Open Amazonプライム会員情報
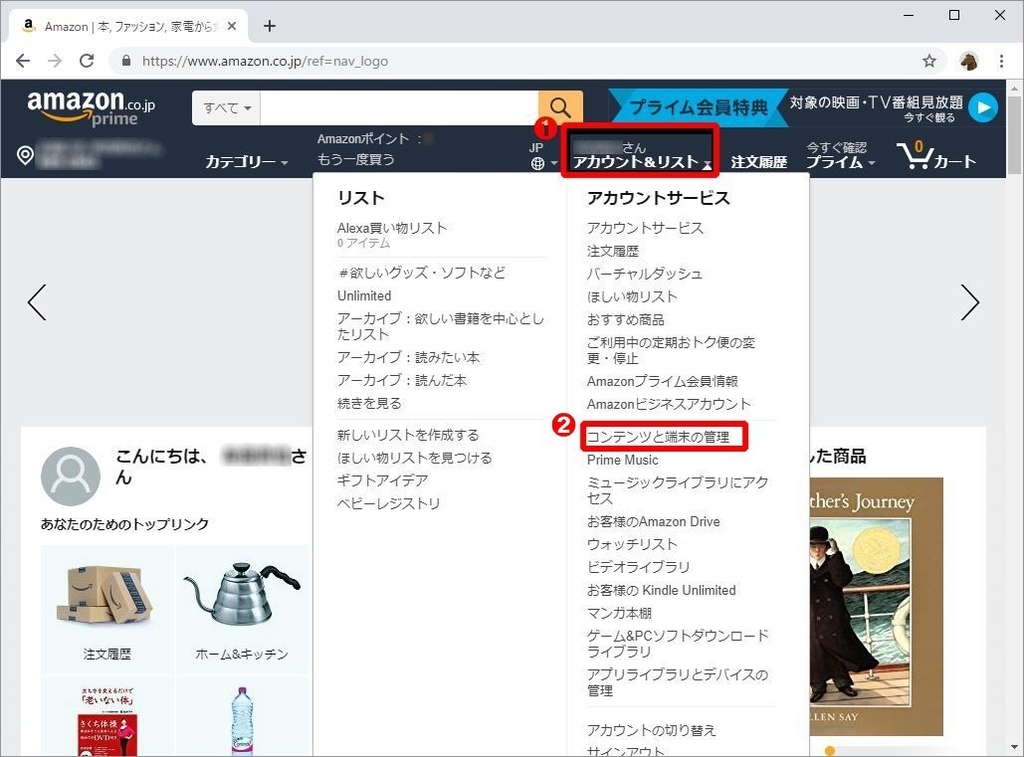The height and width of the screenshot is (757, 1024). (662, 381)
